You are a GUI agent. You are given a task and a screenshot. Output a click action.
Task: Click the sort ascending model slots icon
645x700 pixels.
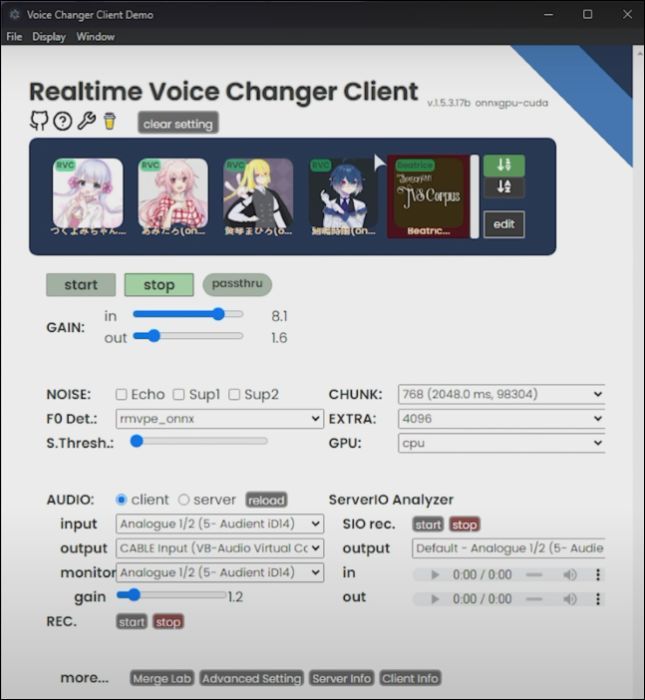[504, 165]
